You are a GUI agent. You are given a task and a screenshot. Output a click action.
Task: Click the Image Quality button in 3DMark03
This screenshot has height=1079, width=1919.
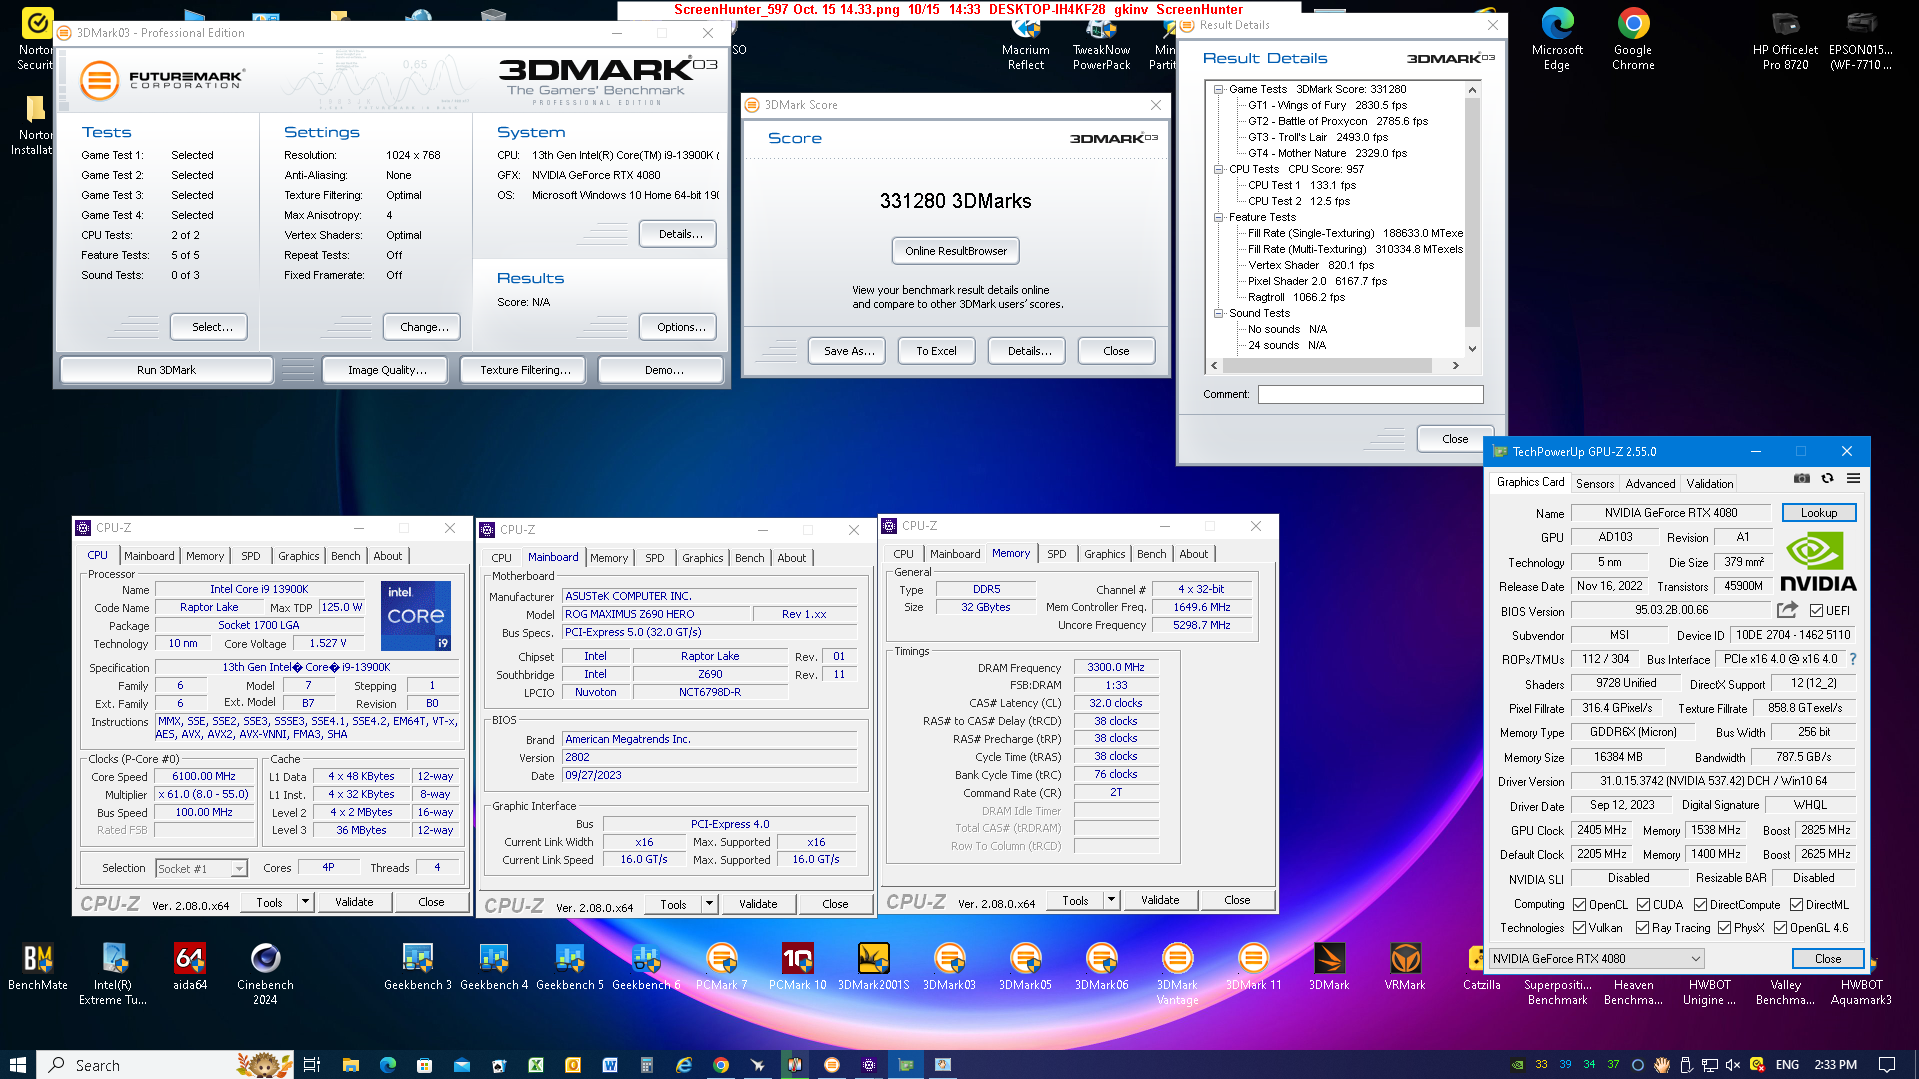(x=387, y=370)
